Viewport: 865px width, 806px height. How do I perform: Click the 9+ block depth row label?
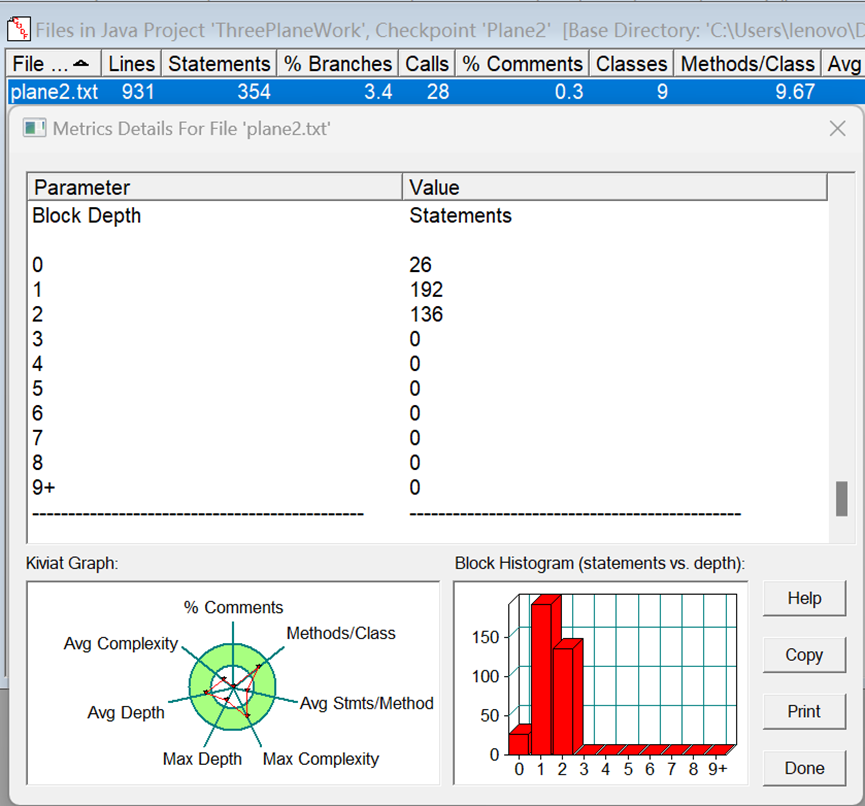coord(44,488)
